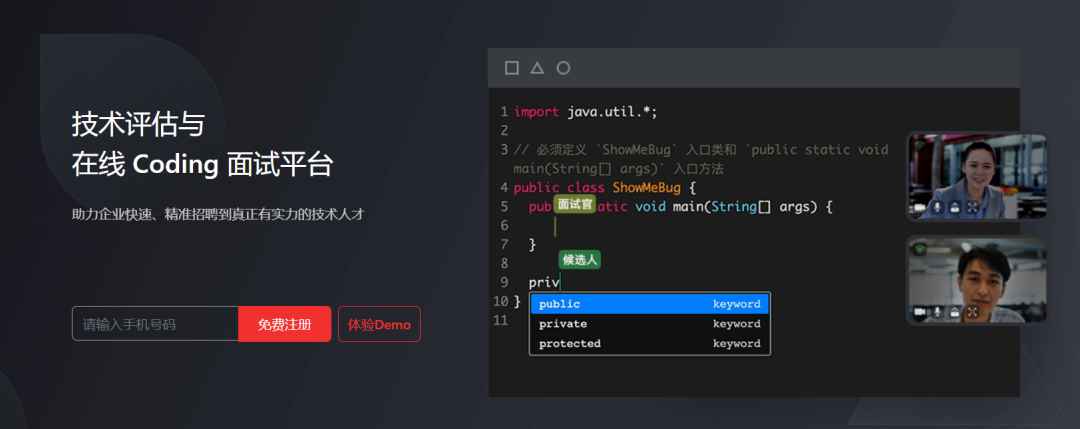Click the Wi-Fi signal icon on man's video
This screenshot has height=429, width=1080.
pos(920,249)
